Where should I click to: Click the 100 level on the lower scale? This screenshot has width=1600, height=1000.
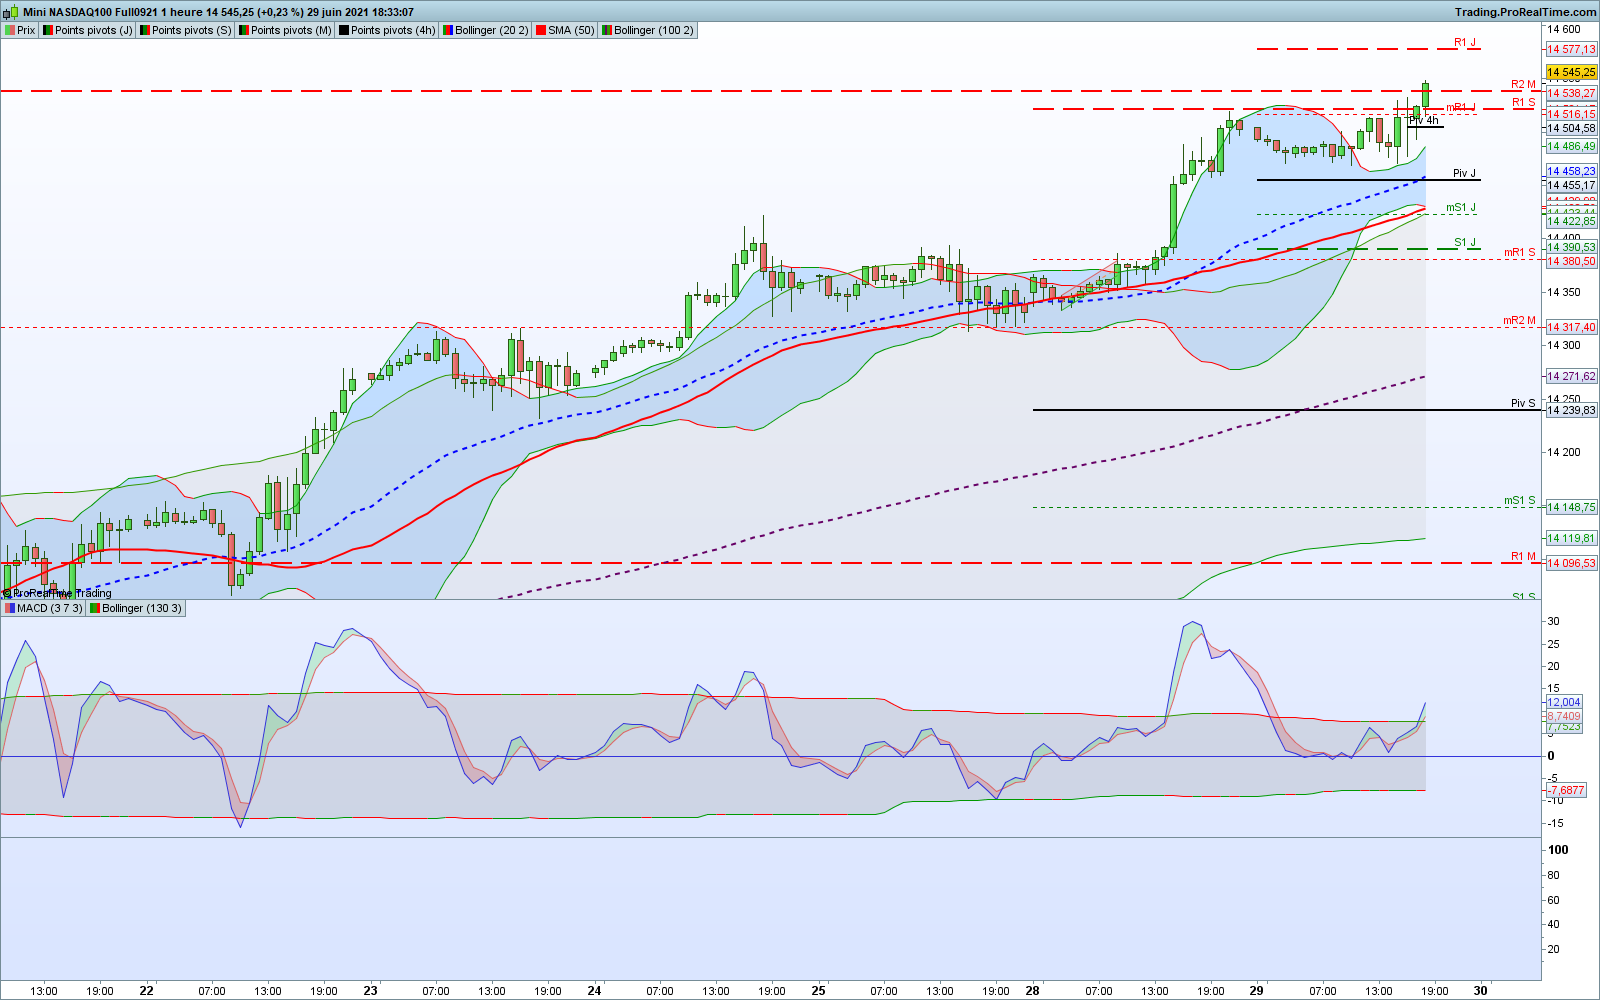[1558, 850]
